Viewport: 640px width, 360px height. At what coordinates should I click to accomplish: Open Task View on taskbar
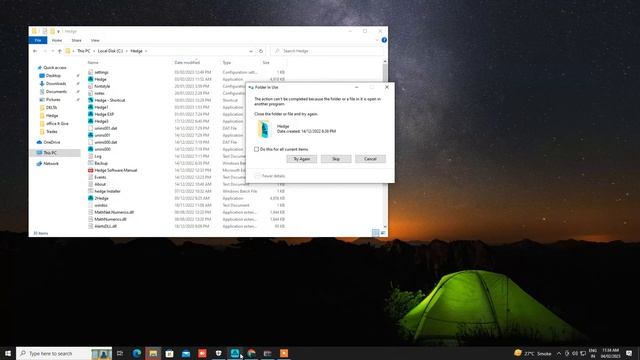point(120,353)
